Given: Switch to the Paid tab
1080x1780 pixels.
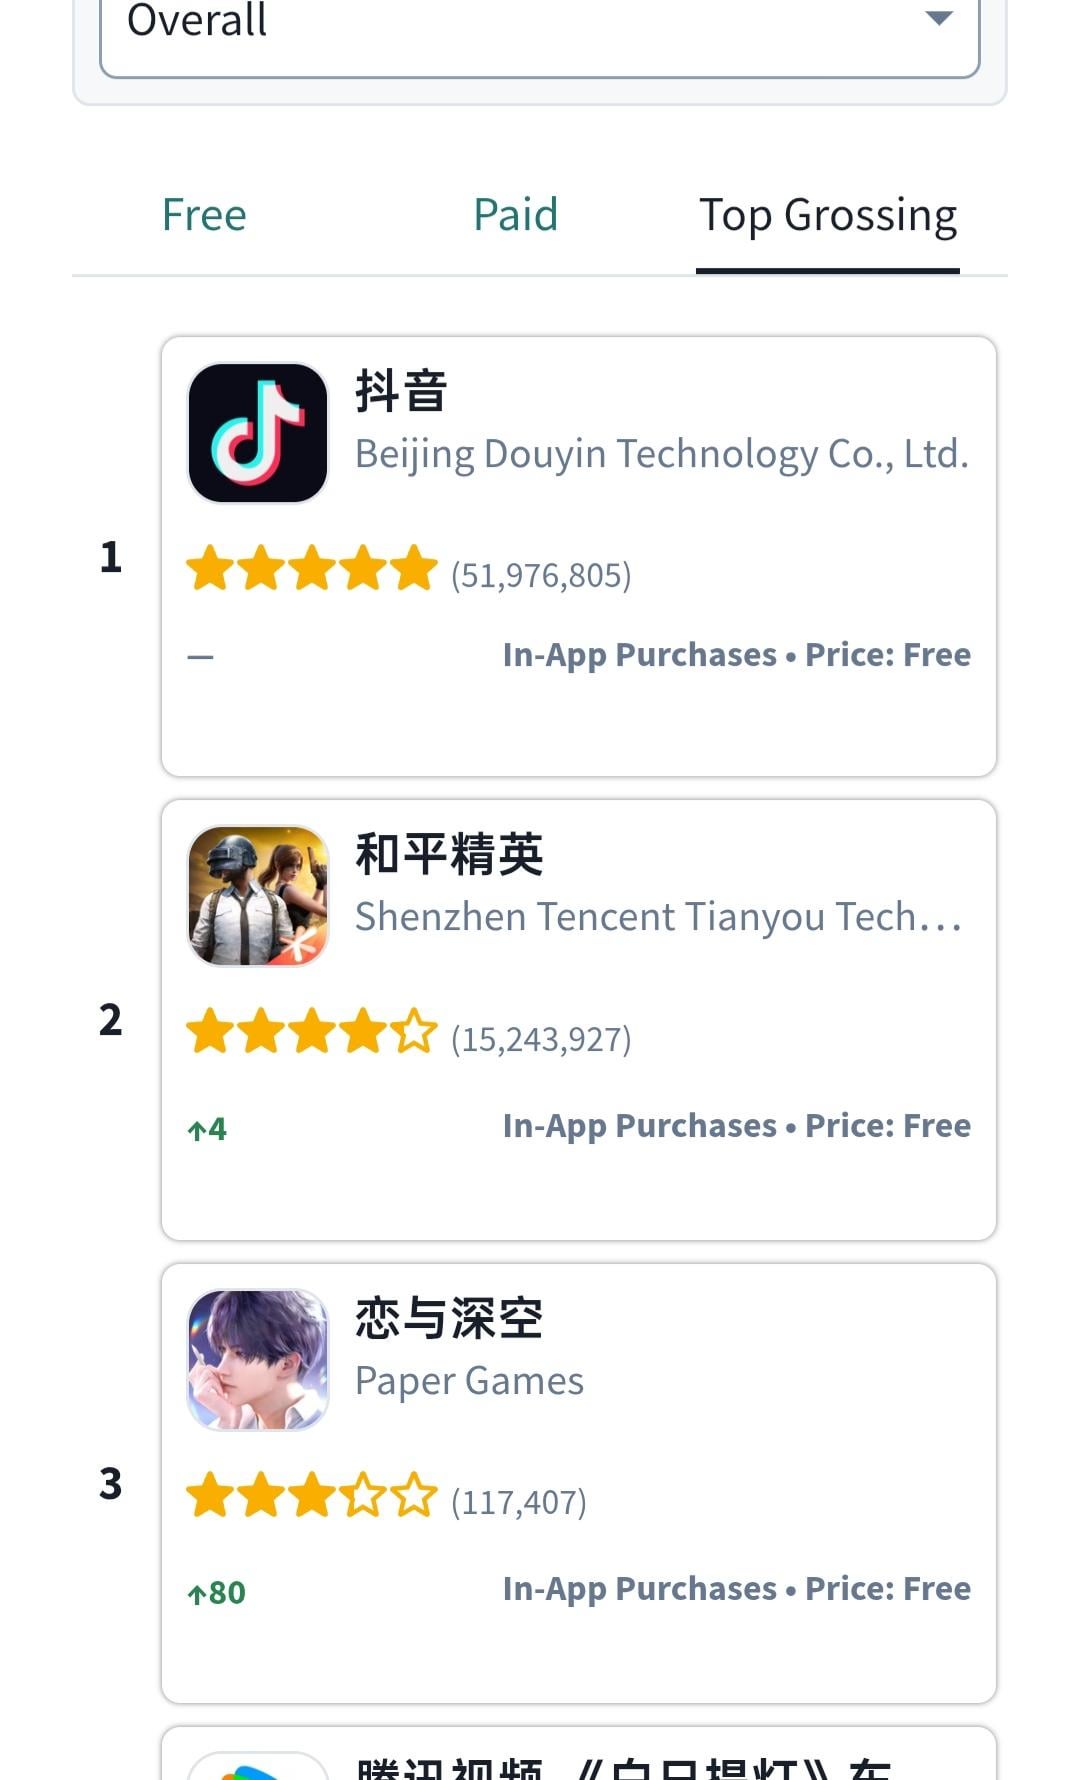Looking at the screenshot, I should click(515, 216).
